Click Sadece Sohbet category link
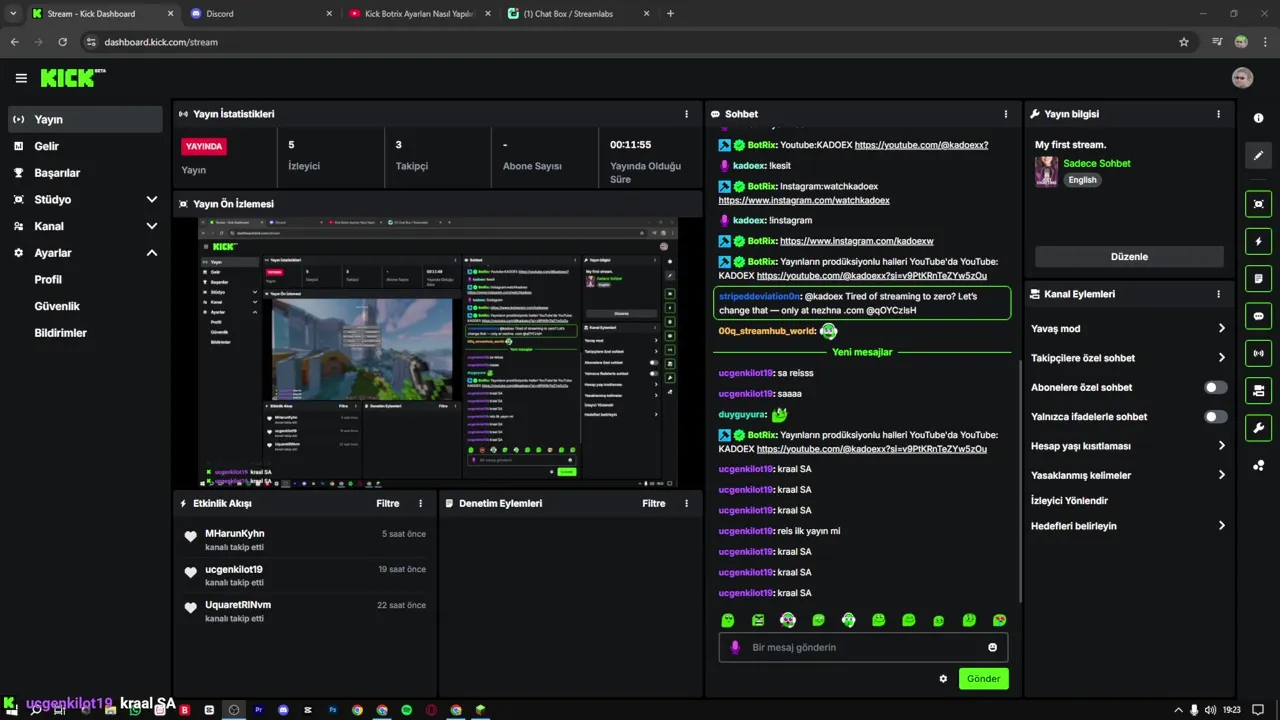The image size is (1280, 720). click(1097, 163)
